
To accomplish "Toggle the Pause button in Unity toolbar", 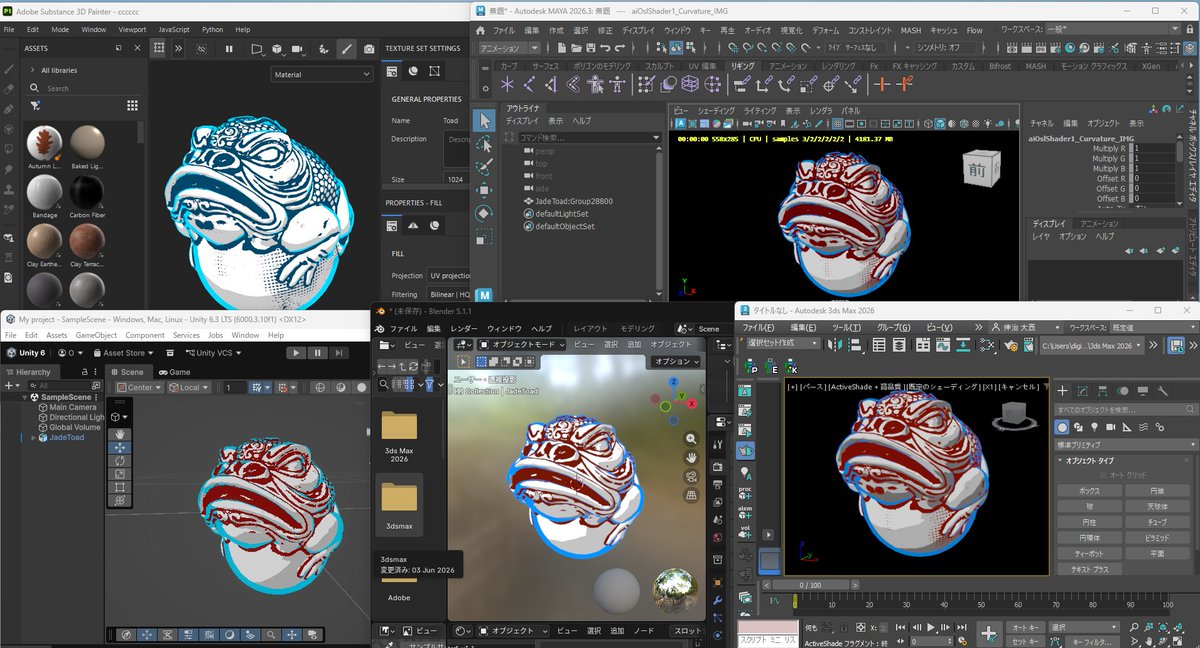I will [x=317, y=353].
